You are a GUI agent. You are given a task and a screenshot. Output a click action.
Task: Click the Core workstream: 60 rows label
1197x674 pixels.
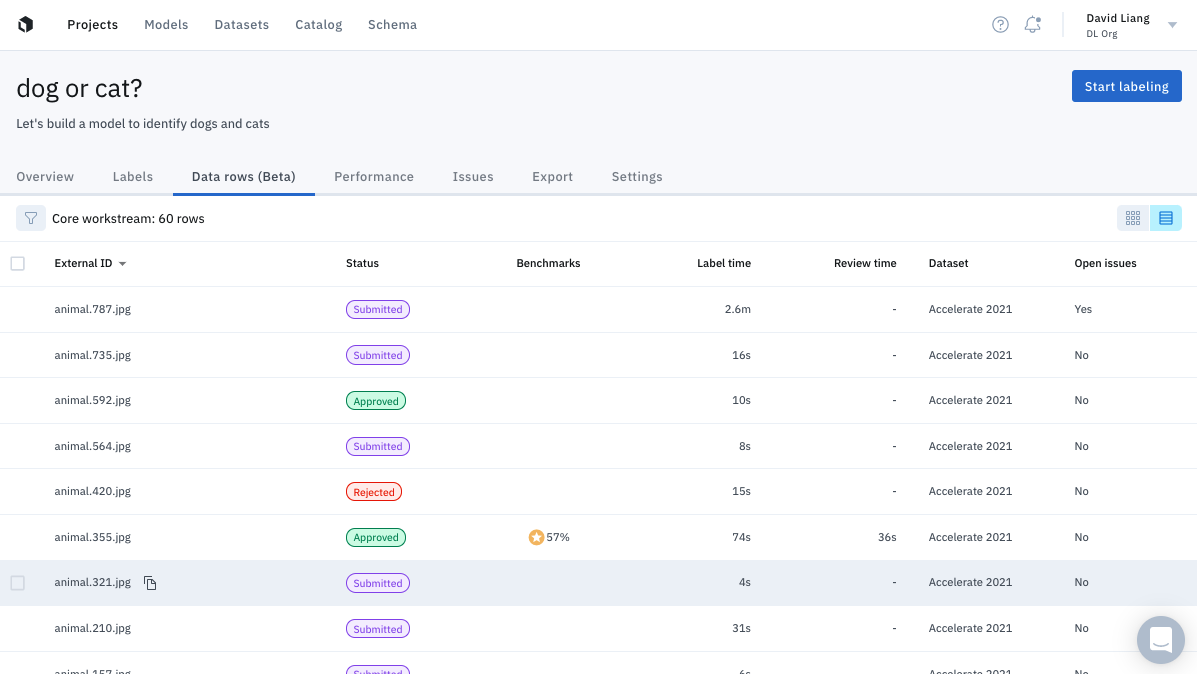tap(128, 218)
